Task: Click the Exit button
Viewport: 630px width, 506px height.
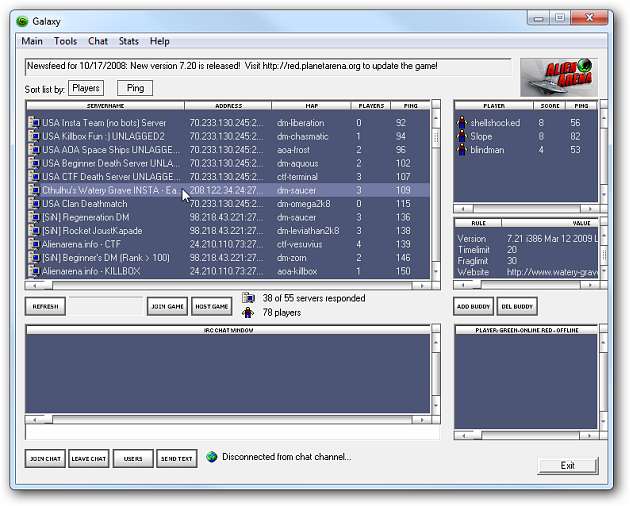Action: click(x=567, y=466)
